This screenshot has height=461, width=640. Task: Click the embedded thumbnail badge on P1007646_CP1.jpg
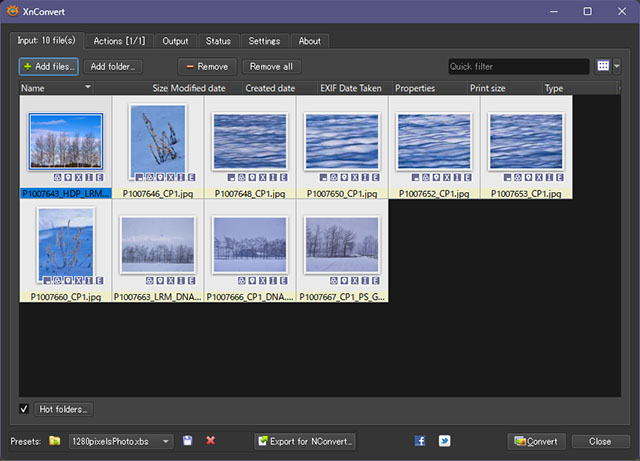(x=139, y=177)
